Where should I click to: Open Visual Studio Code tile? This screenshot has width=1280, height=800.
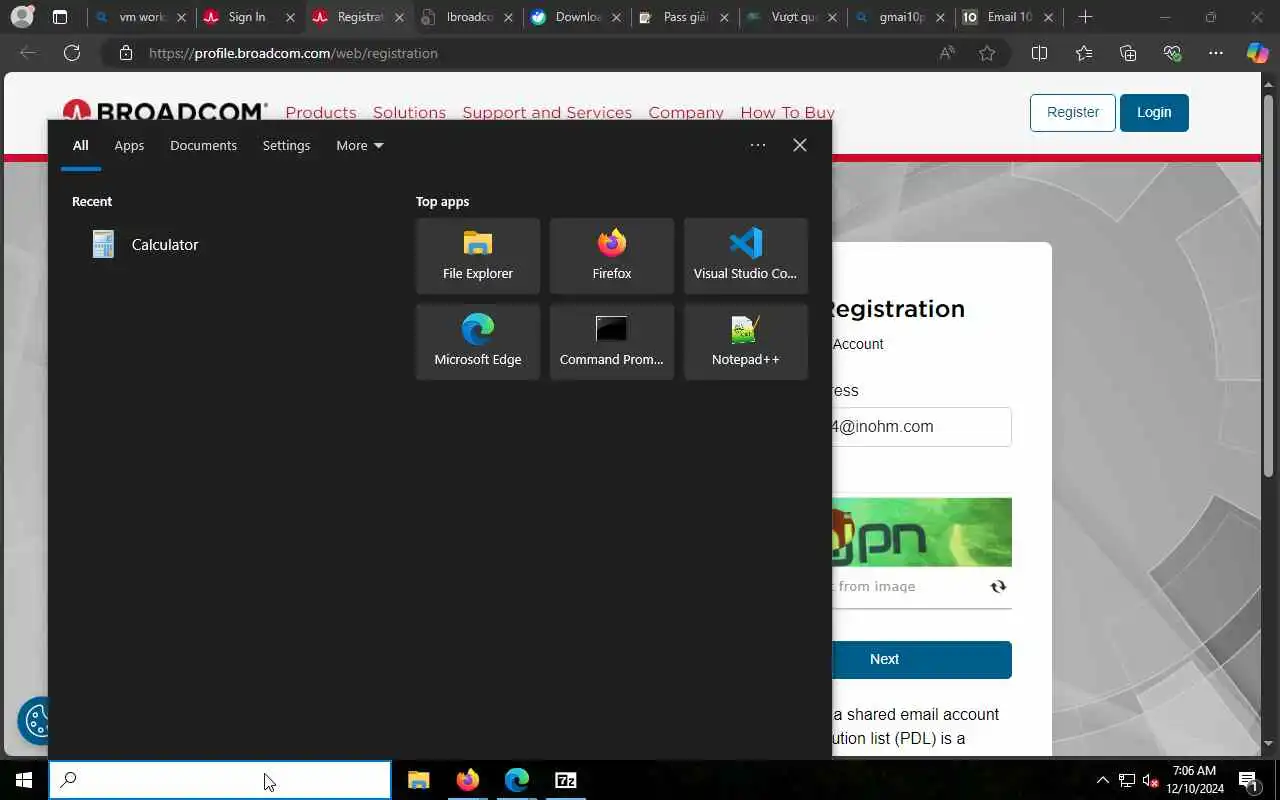[746, 256]
